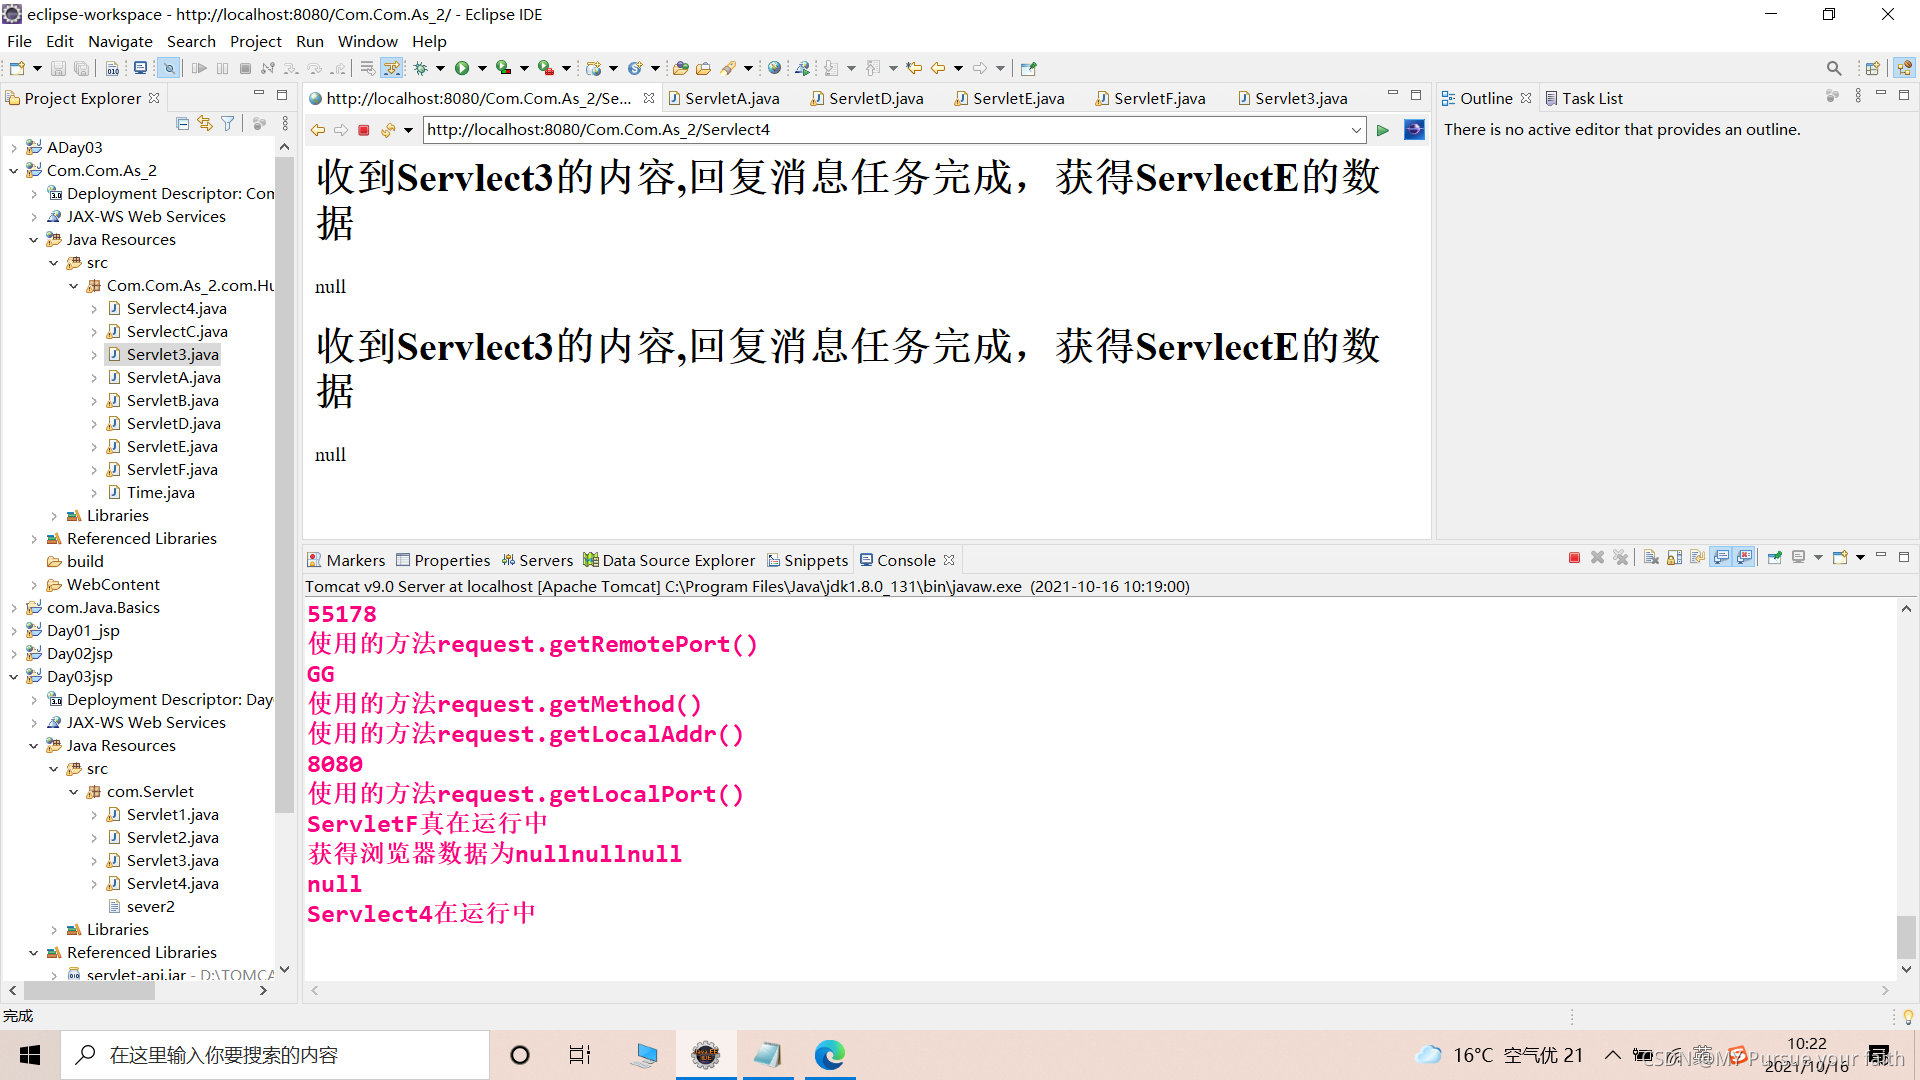Select ServletF.java in Project Explorer
This screenshot has width=1920, height=1080.
tap(171, 469)
